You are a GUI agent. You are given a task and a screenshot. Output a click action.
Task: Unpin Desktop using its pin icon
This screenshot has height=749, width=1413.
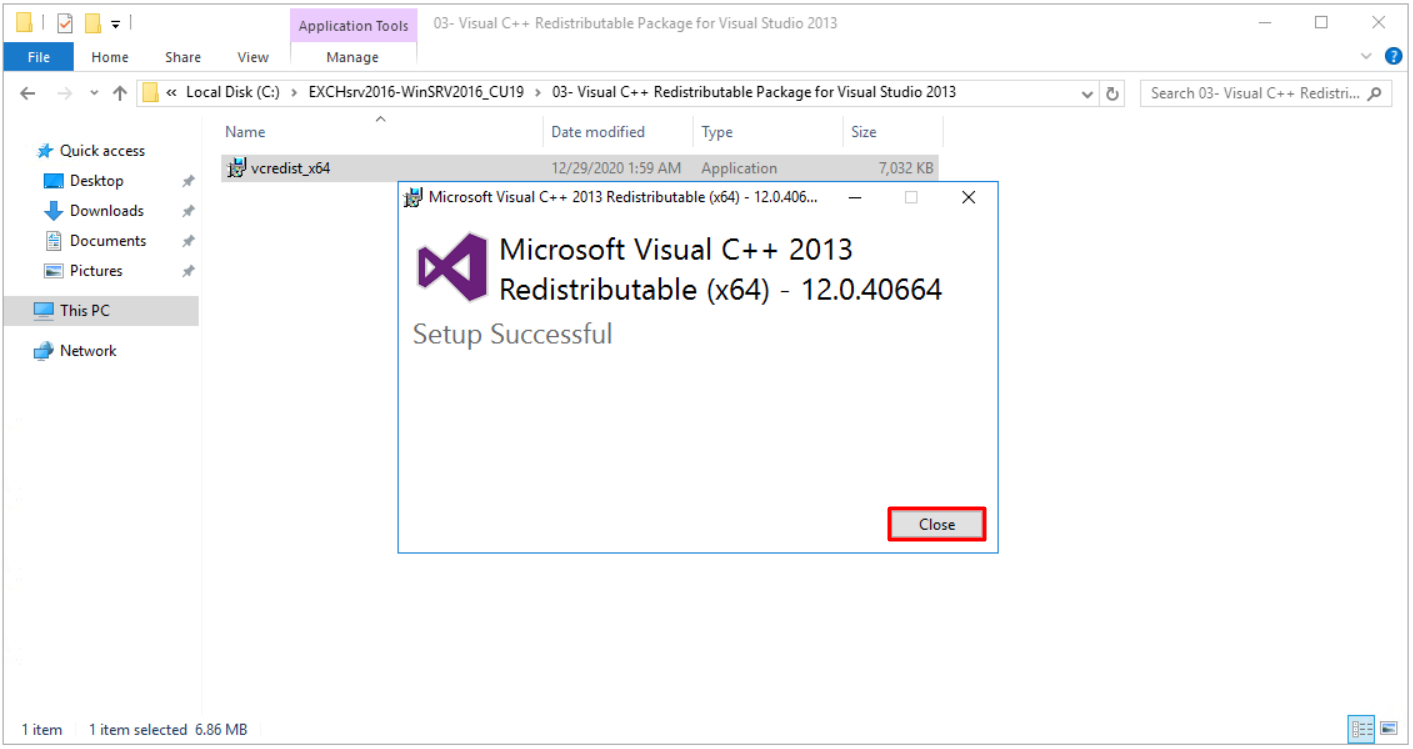coord(188,182)
